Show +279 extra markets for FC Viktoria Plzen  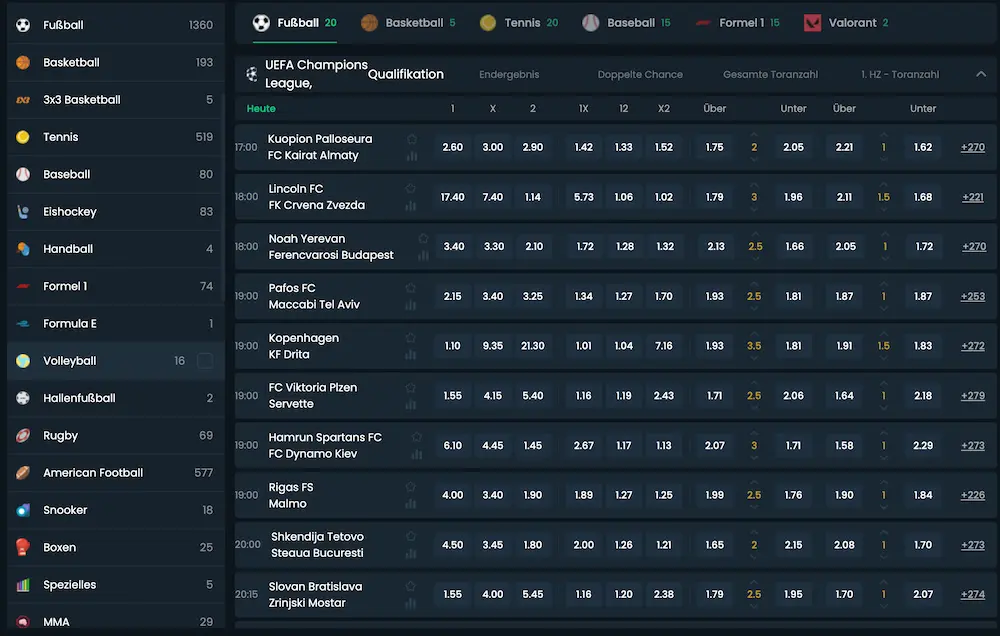pyautogui.click(x=973, y=396)
